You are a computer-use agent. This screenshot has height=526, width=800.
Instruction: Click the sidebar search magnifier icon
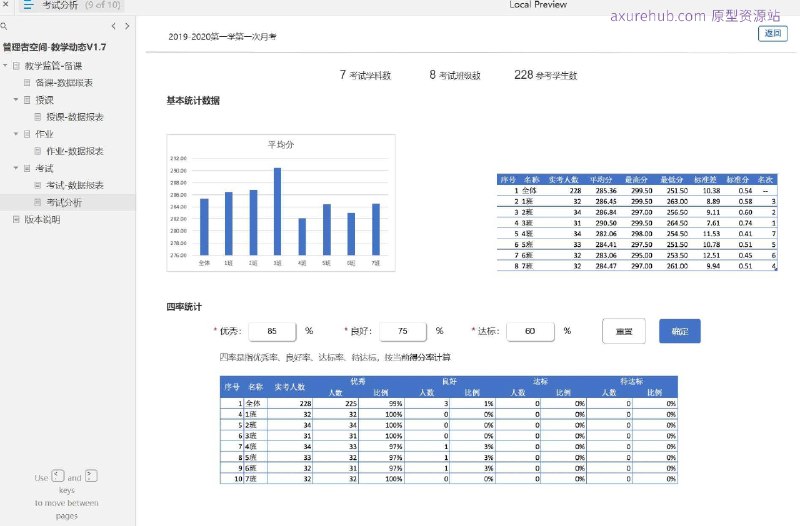[4, 26]
